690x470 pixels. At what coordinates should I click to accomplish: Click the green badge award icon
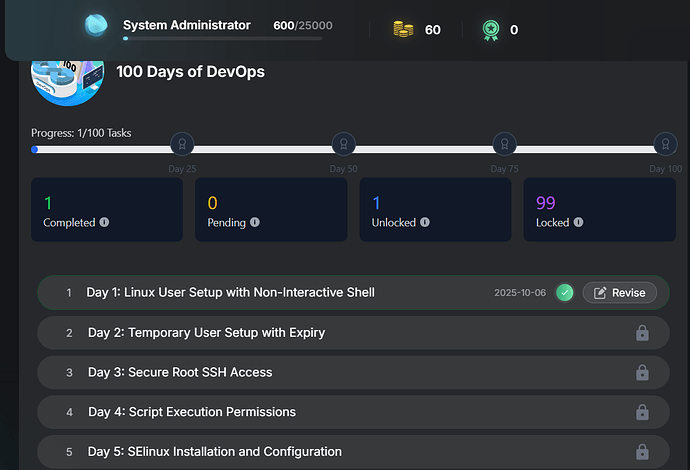489,29
